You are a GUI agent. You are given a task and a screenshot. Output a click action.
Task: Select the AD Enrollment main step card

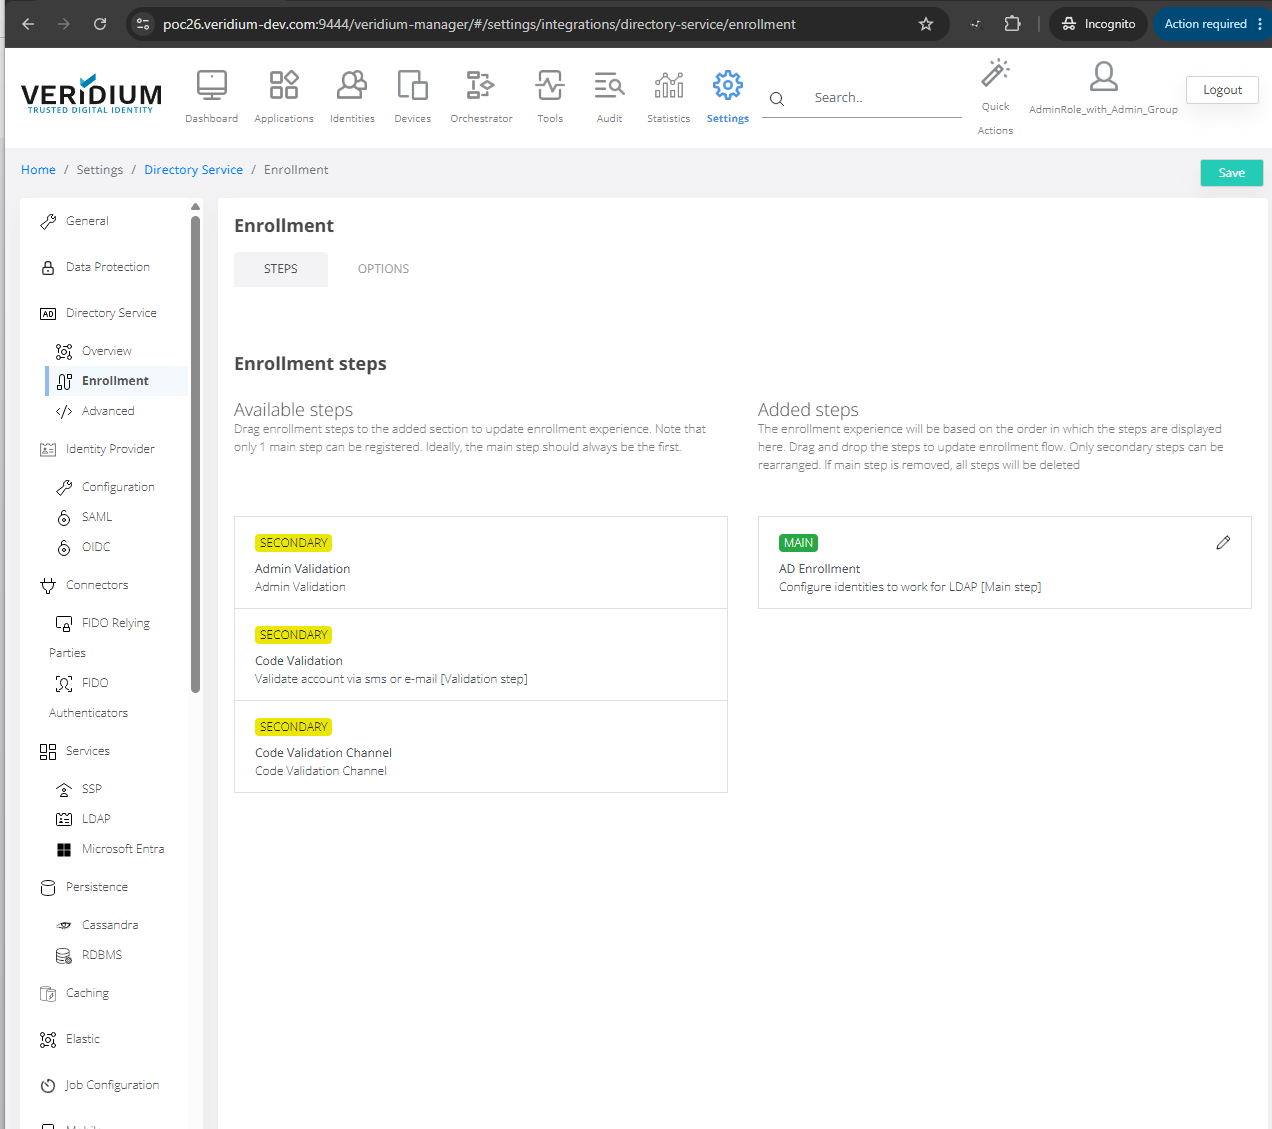[x=1005, y=563]
